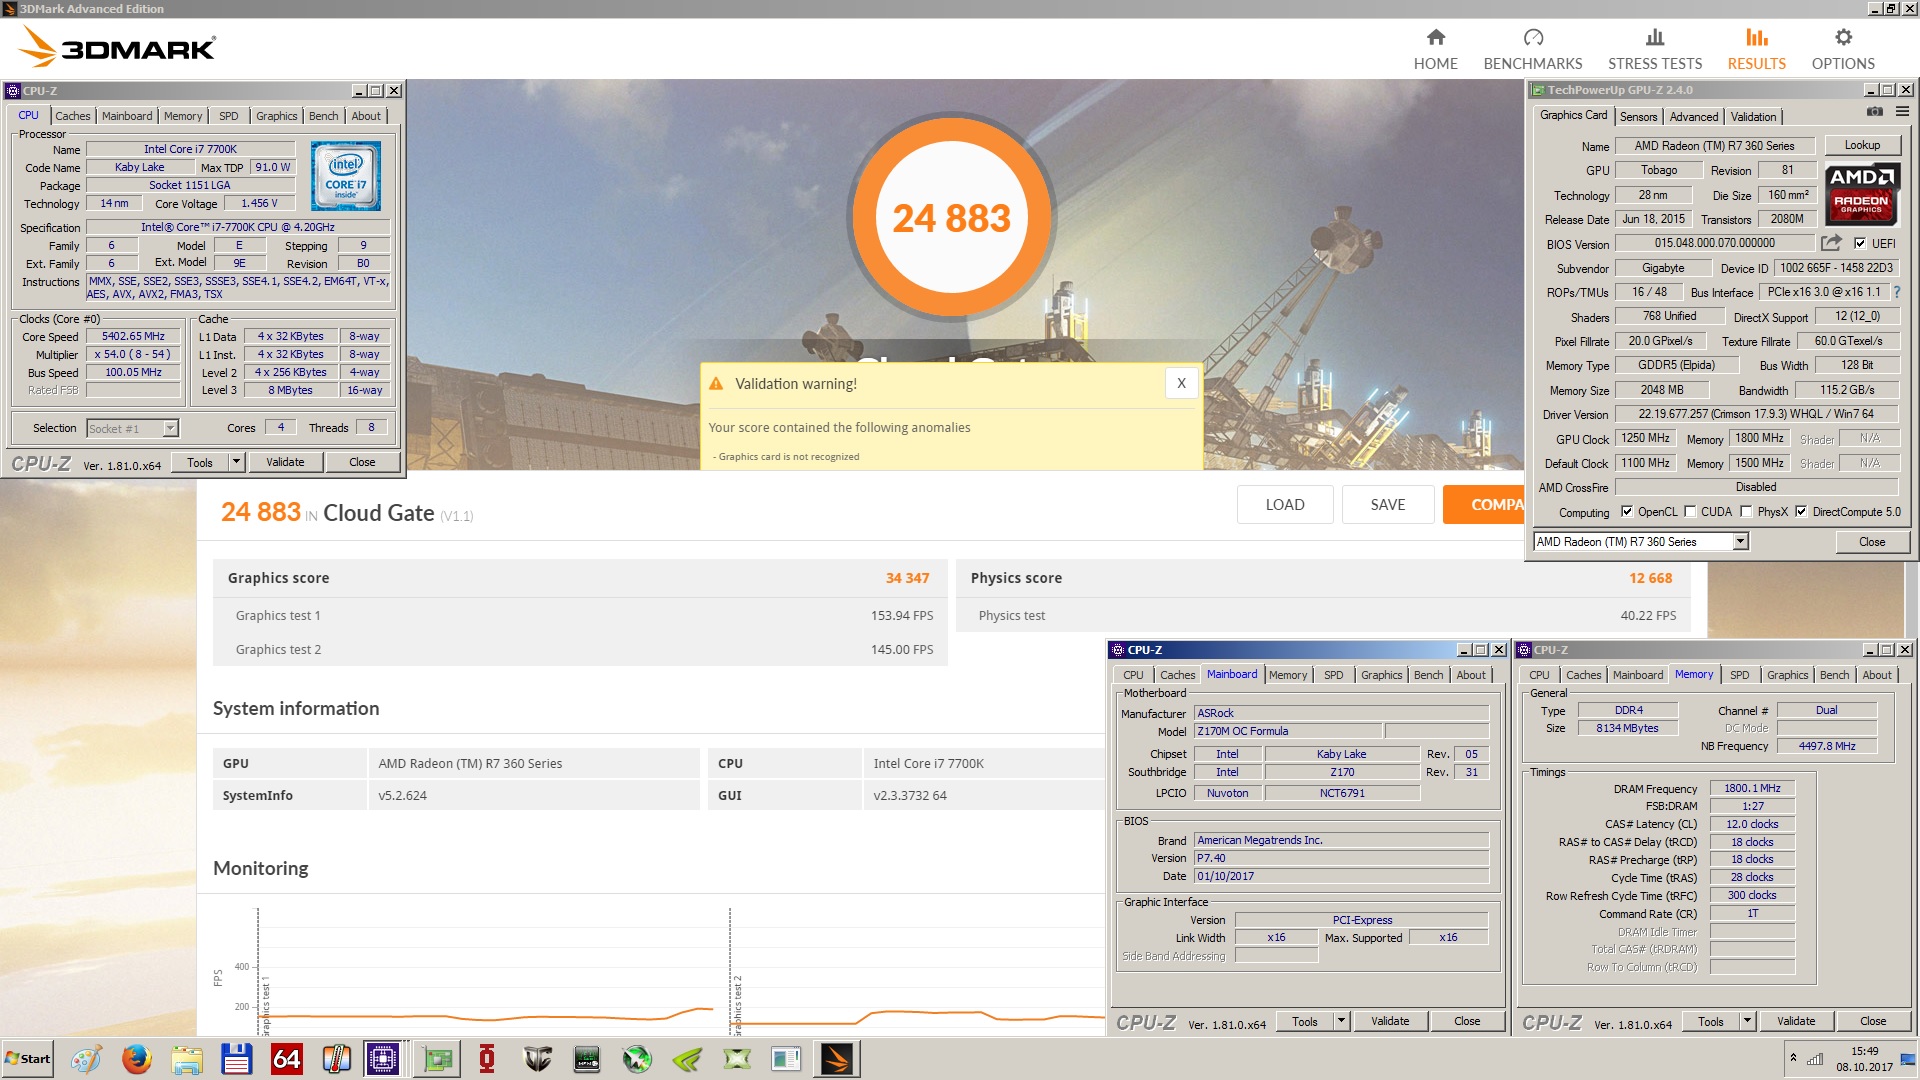Click Validate in the top-left CPU-Z window
Image resolution: width=1920 pixels, height=1080 pixels.
(x=285, y=462)
